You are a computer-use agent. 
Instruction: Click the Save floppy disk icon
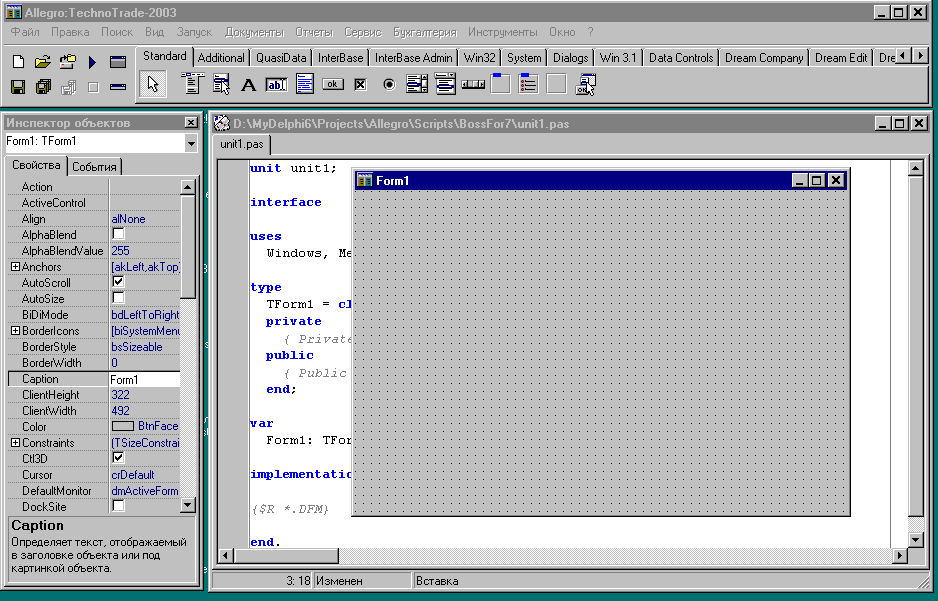(18, 87)
